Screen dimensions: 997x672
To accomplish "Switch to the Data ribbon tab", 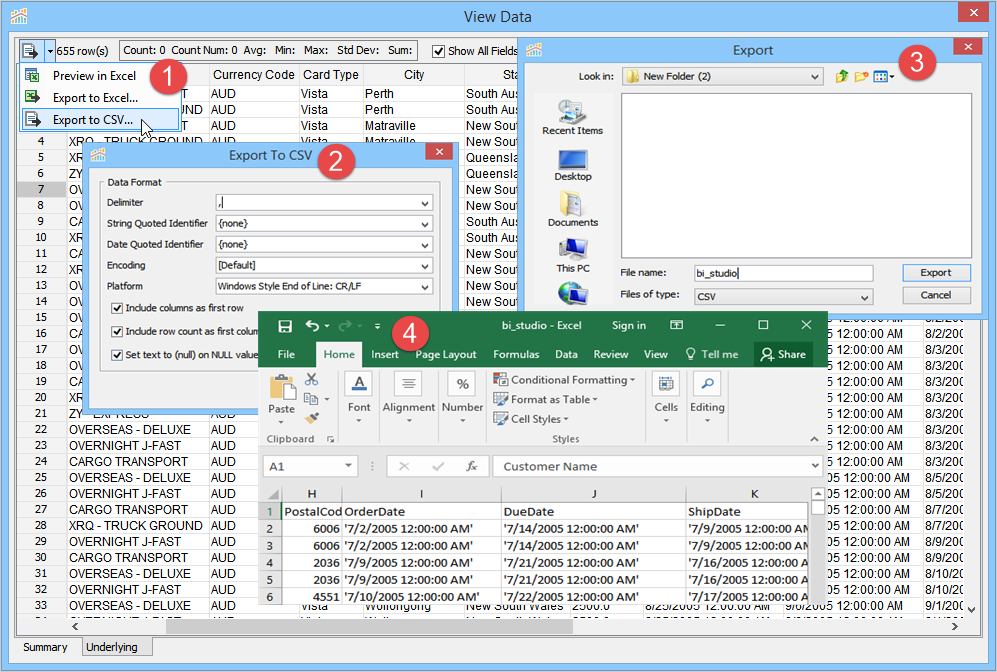I will 566,355.
